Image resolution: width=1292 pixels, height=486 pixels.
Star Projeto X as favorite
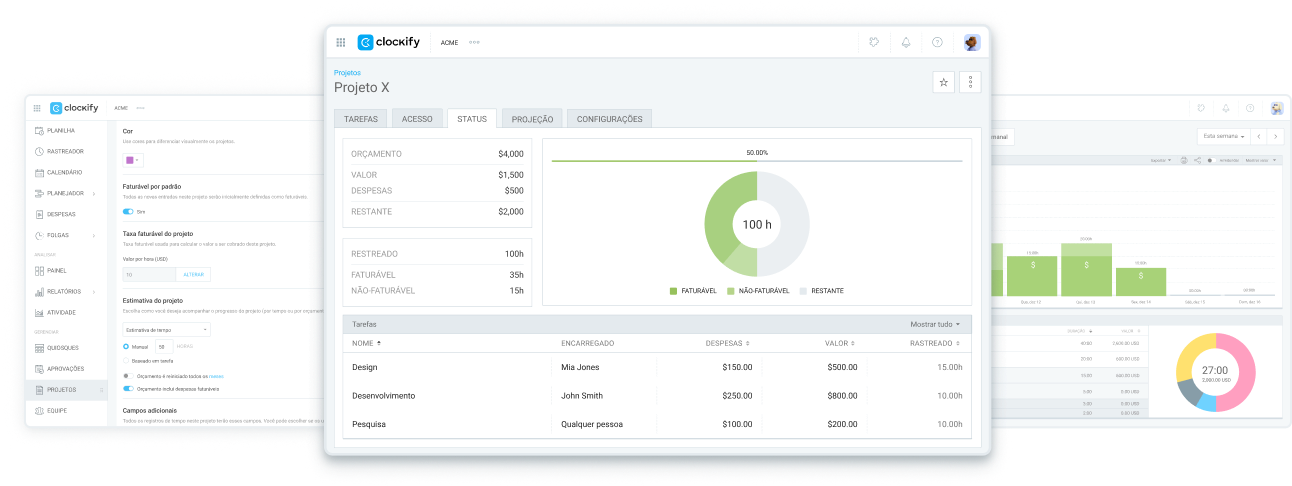click(943, 83)
